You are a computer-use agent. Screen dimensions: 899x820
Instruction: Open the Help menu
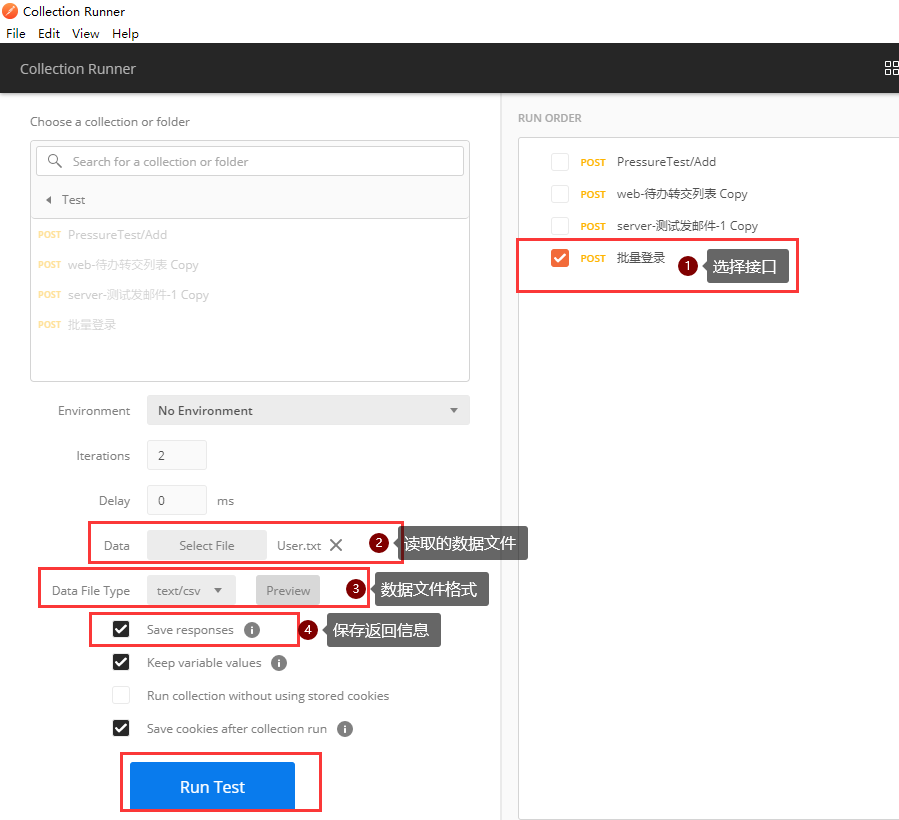(x=125, y=33)
